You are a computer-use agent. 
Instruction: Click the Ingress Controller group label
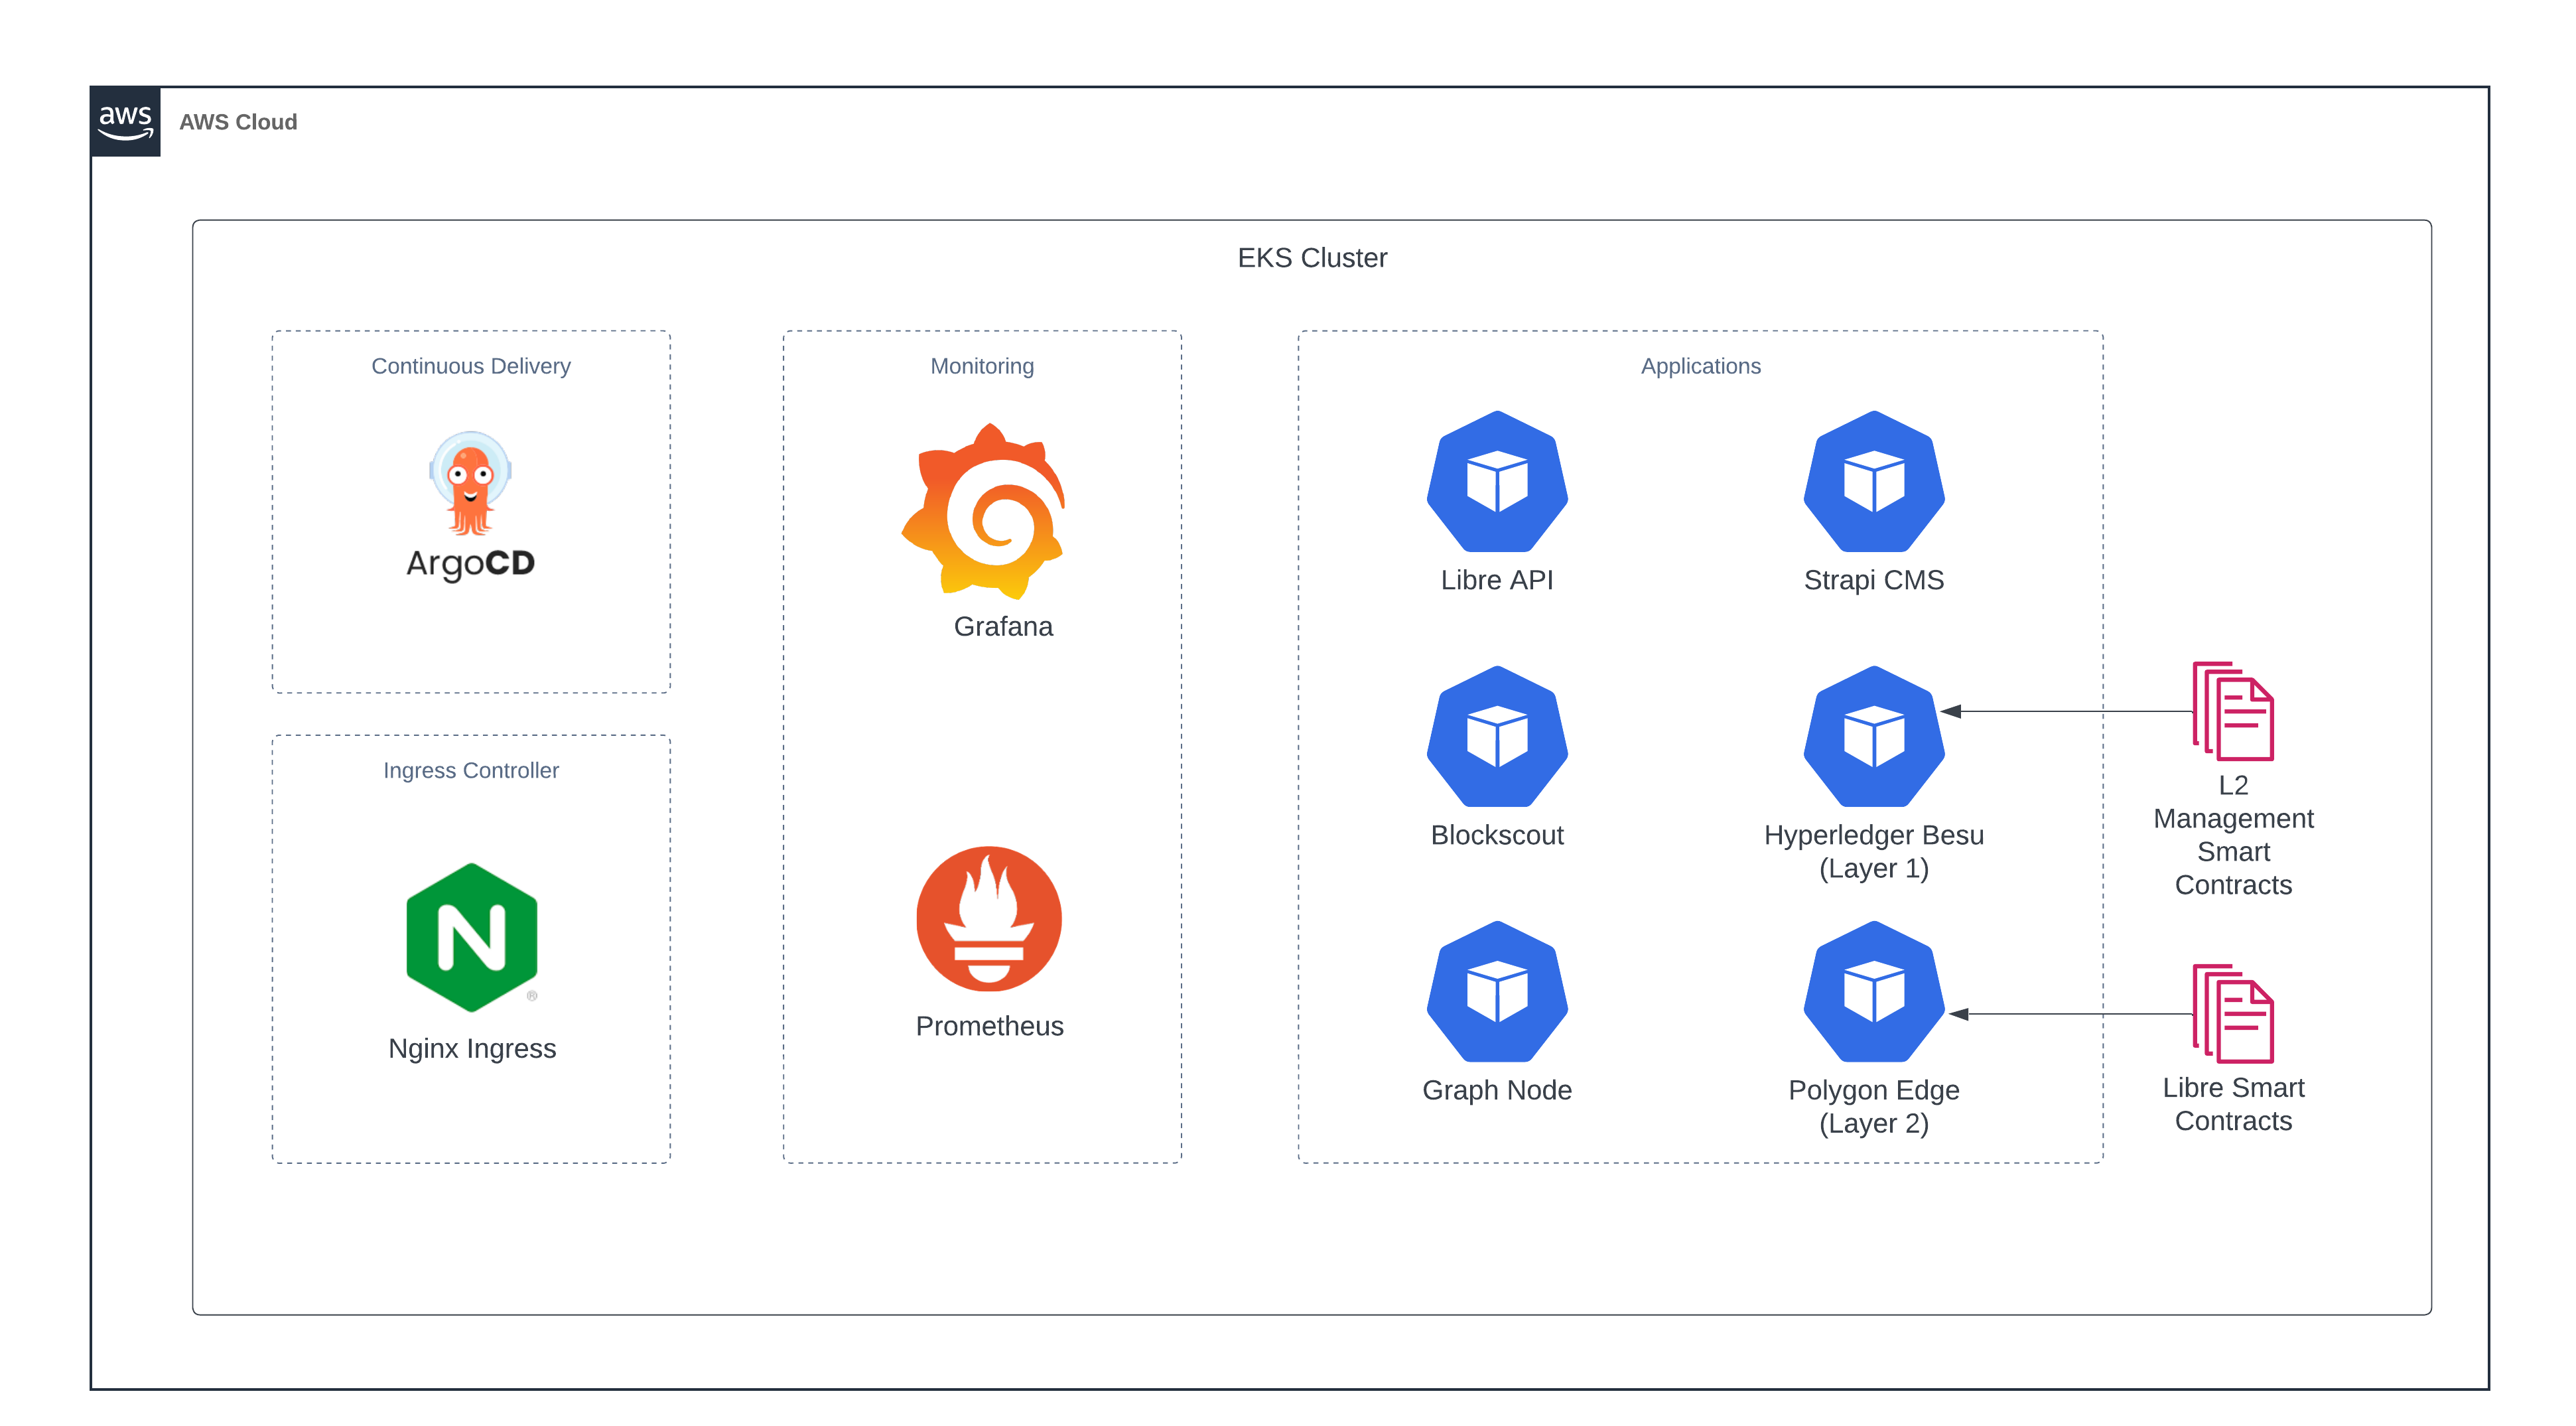tap(471, 770)
